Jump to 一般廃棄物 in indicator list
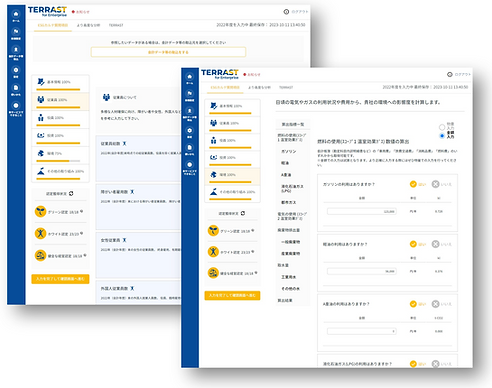This screenshot has height=388, width=492. pyautogui.click(x=291, y=242)
